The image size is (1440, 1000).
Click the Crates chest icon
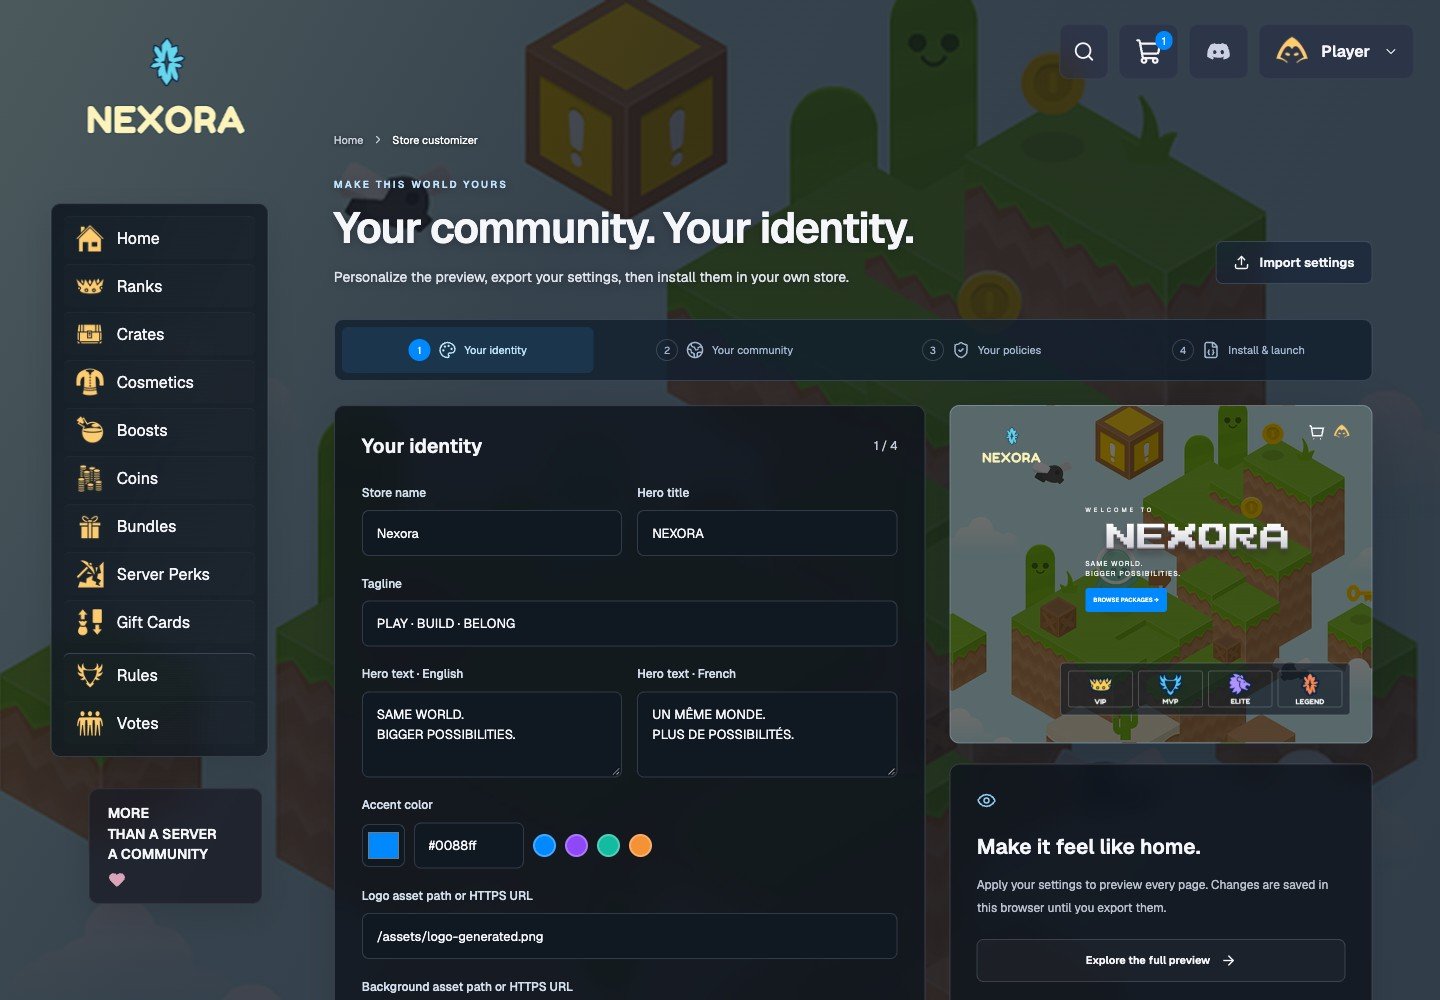coord(90,334)
